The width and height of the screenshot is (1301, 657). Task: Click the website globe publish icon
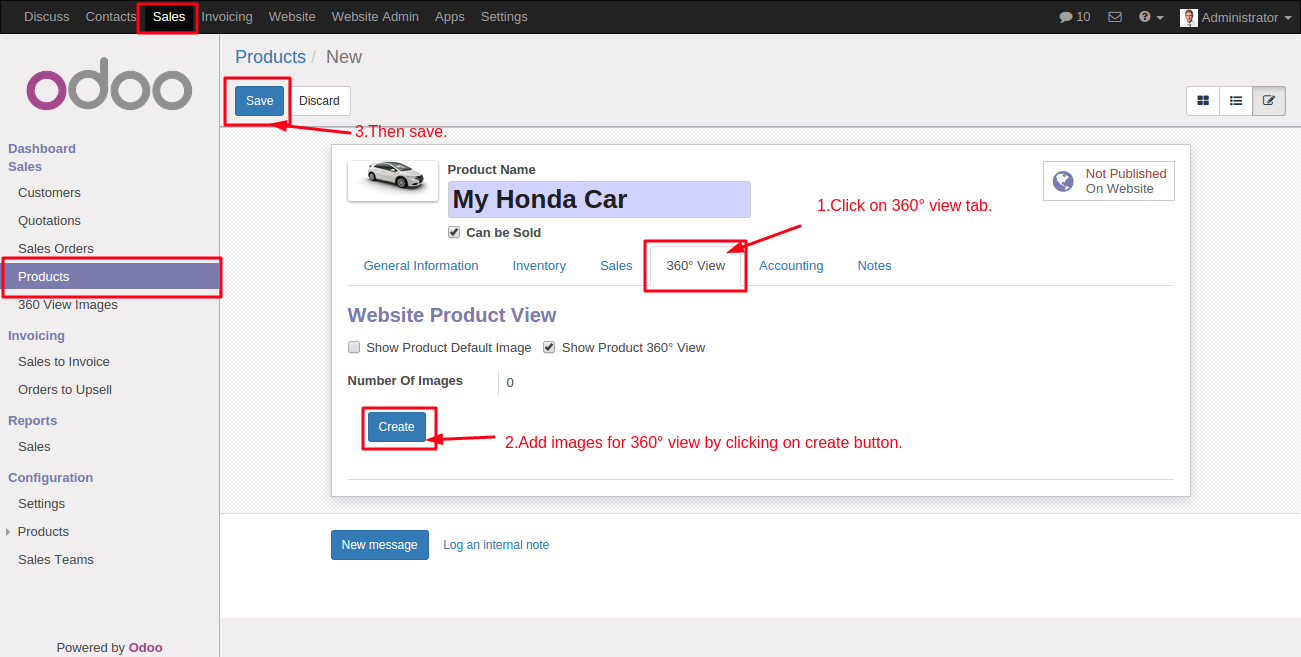tap(1063, 181)
